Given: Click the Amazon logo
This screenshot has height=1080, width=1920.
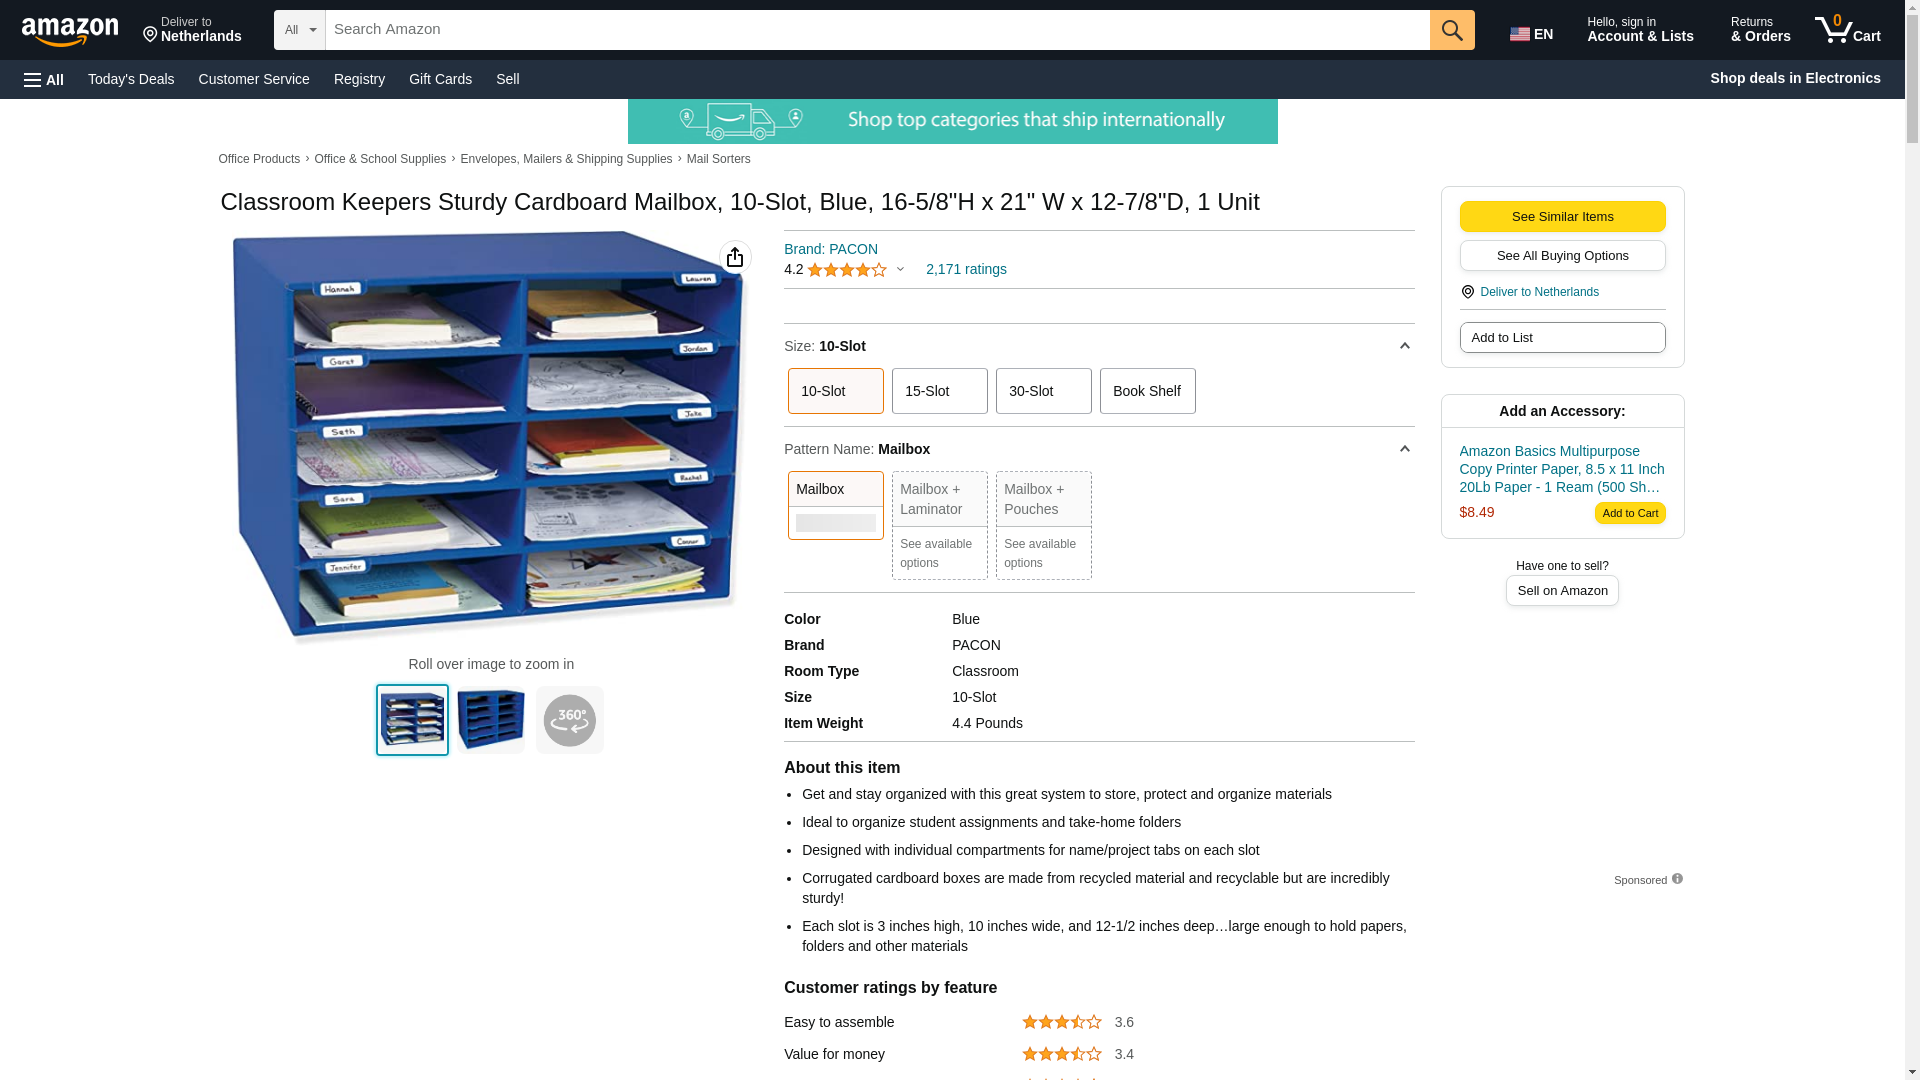Looking at the screenshot, I should point(70,31).
